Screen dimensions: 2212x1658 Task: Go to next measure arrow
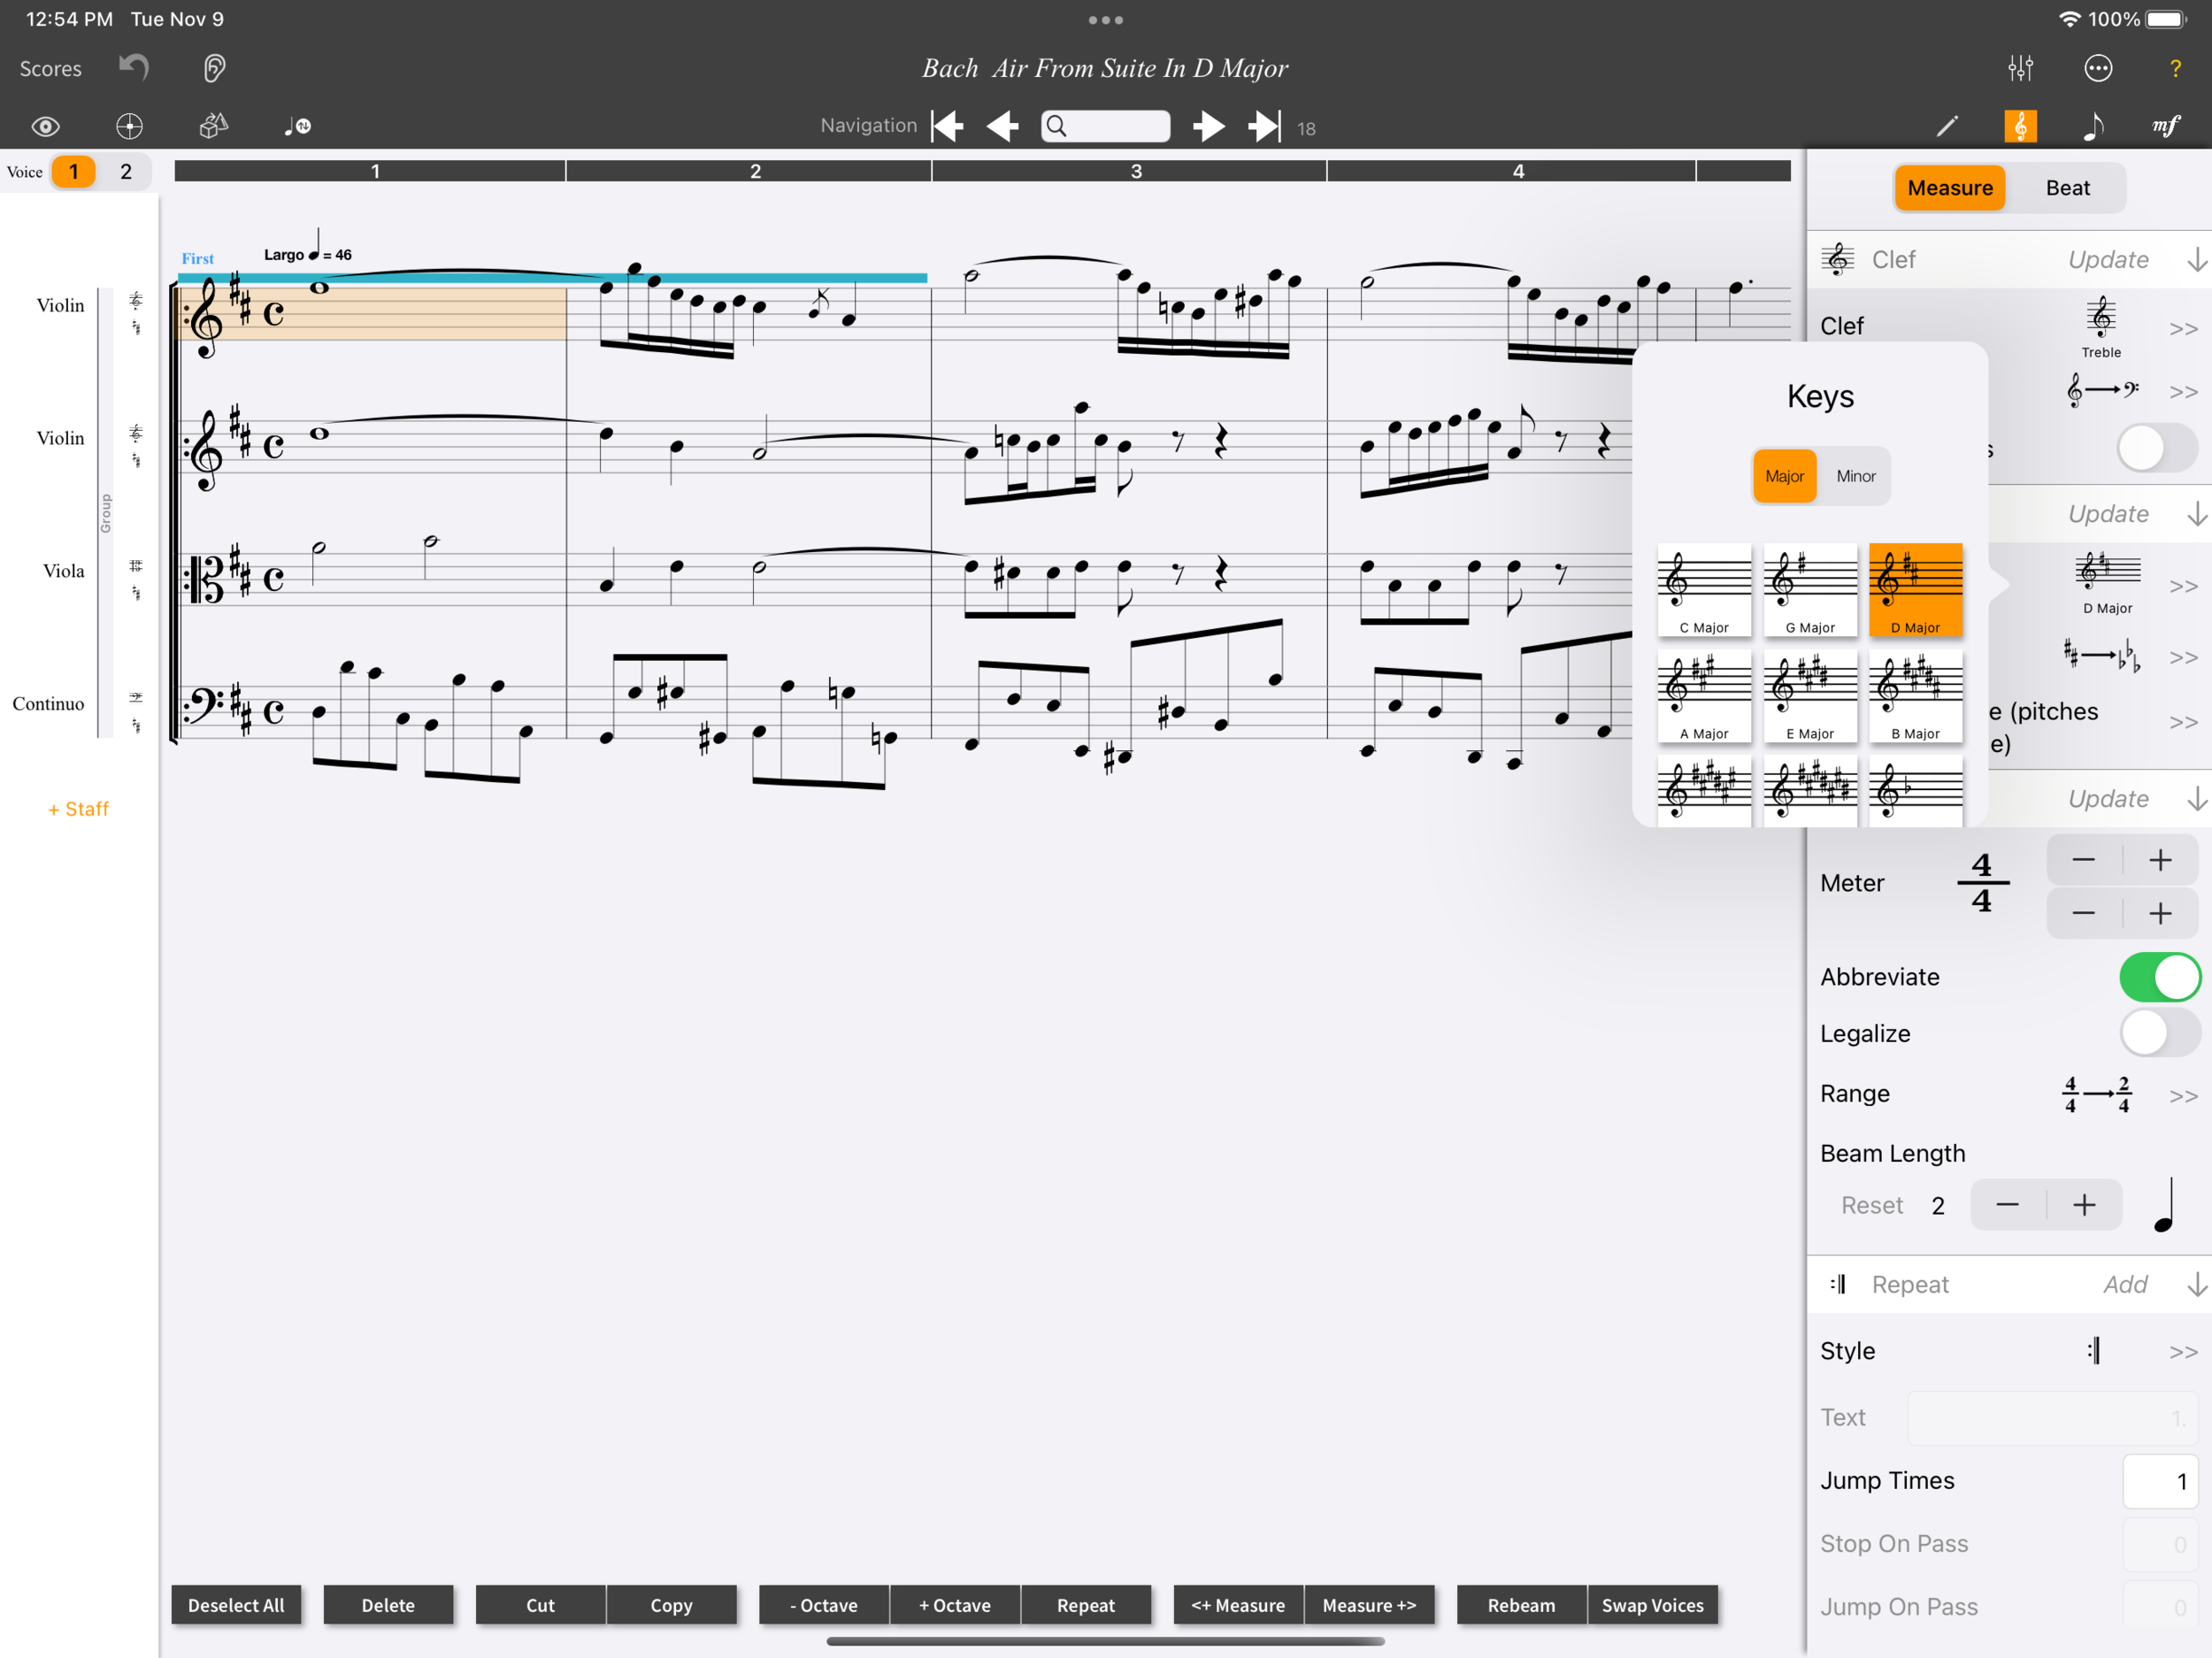pyautogui.click(x=1209, y=126)
